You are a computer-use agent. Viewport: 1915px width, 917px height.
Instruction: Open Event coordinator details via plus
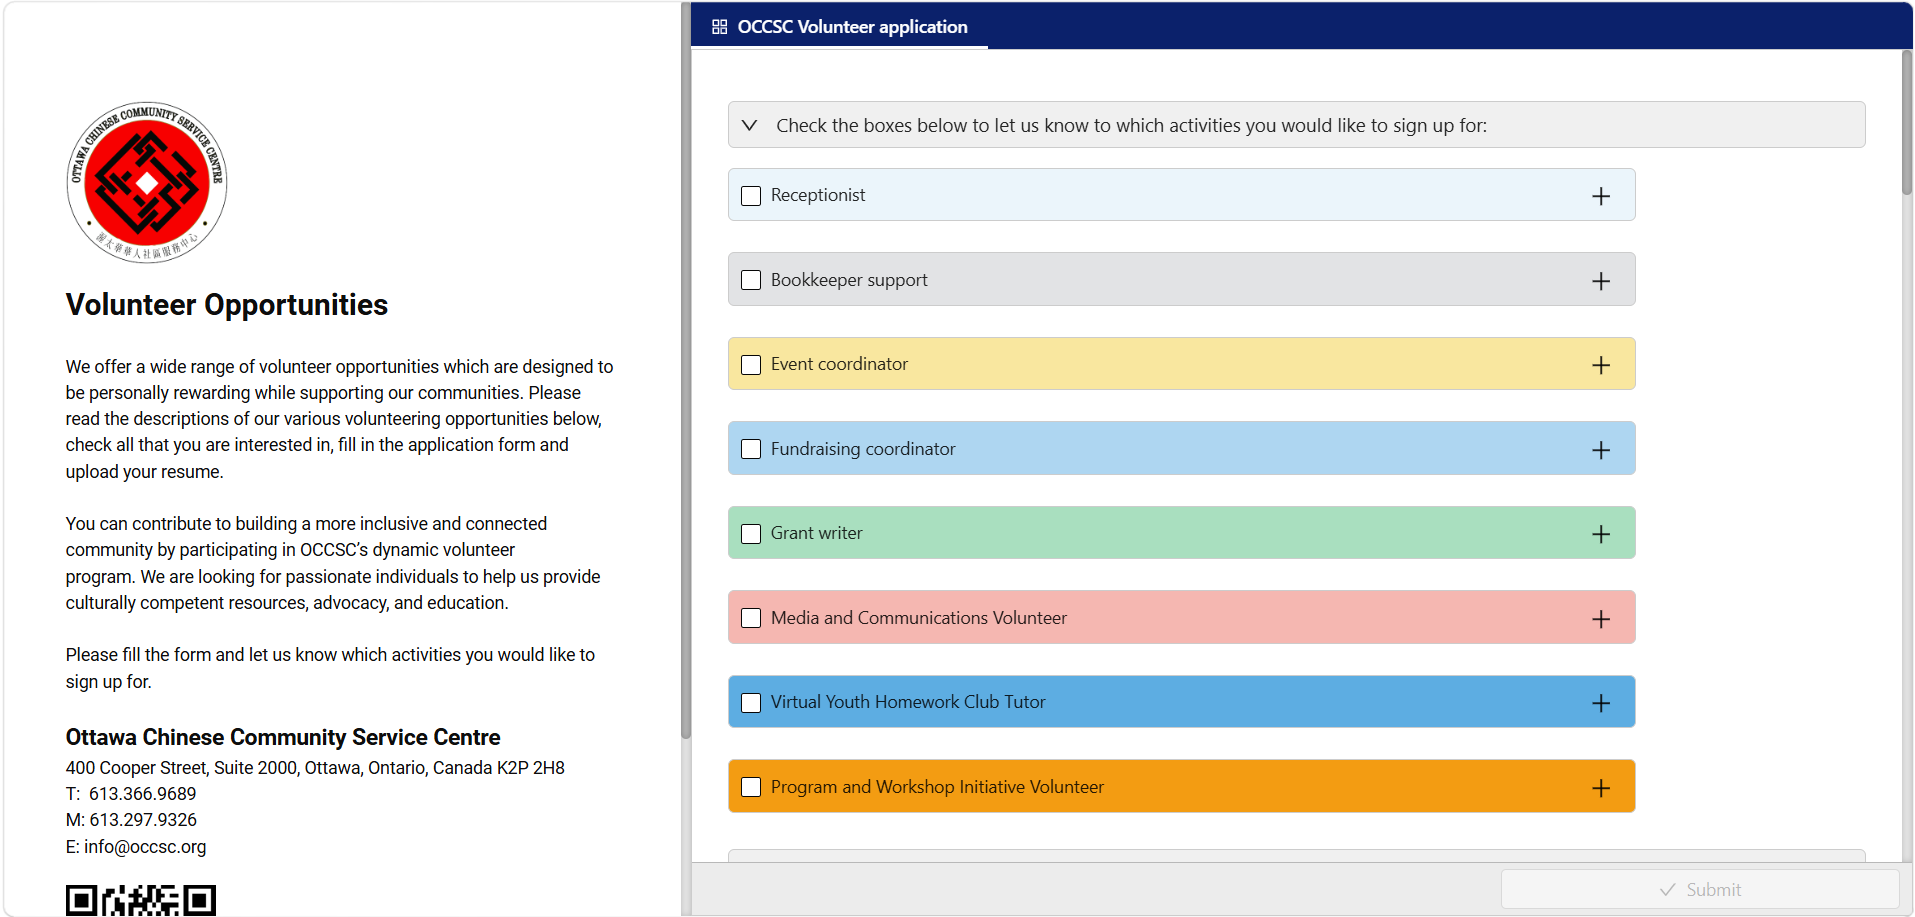click(x=1601, y=365)
